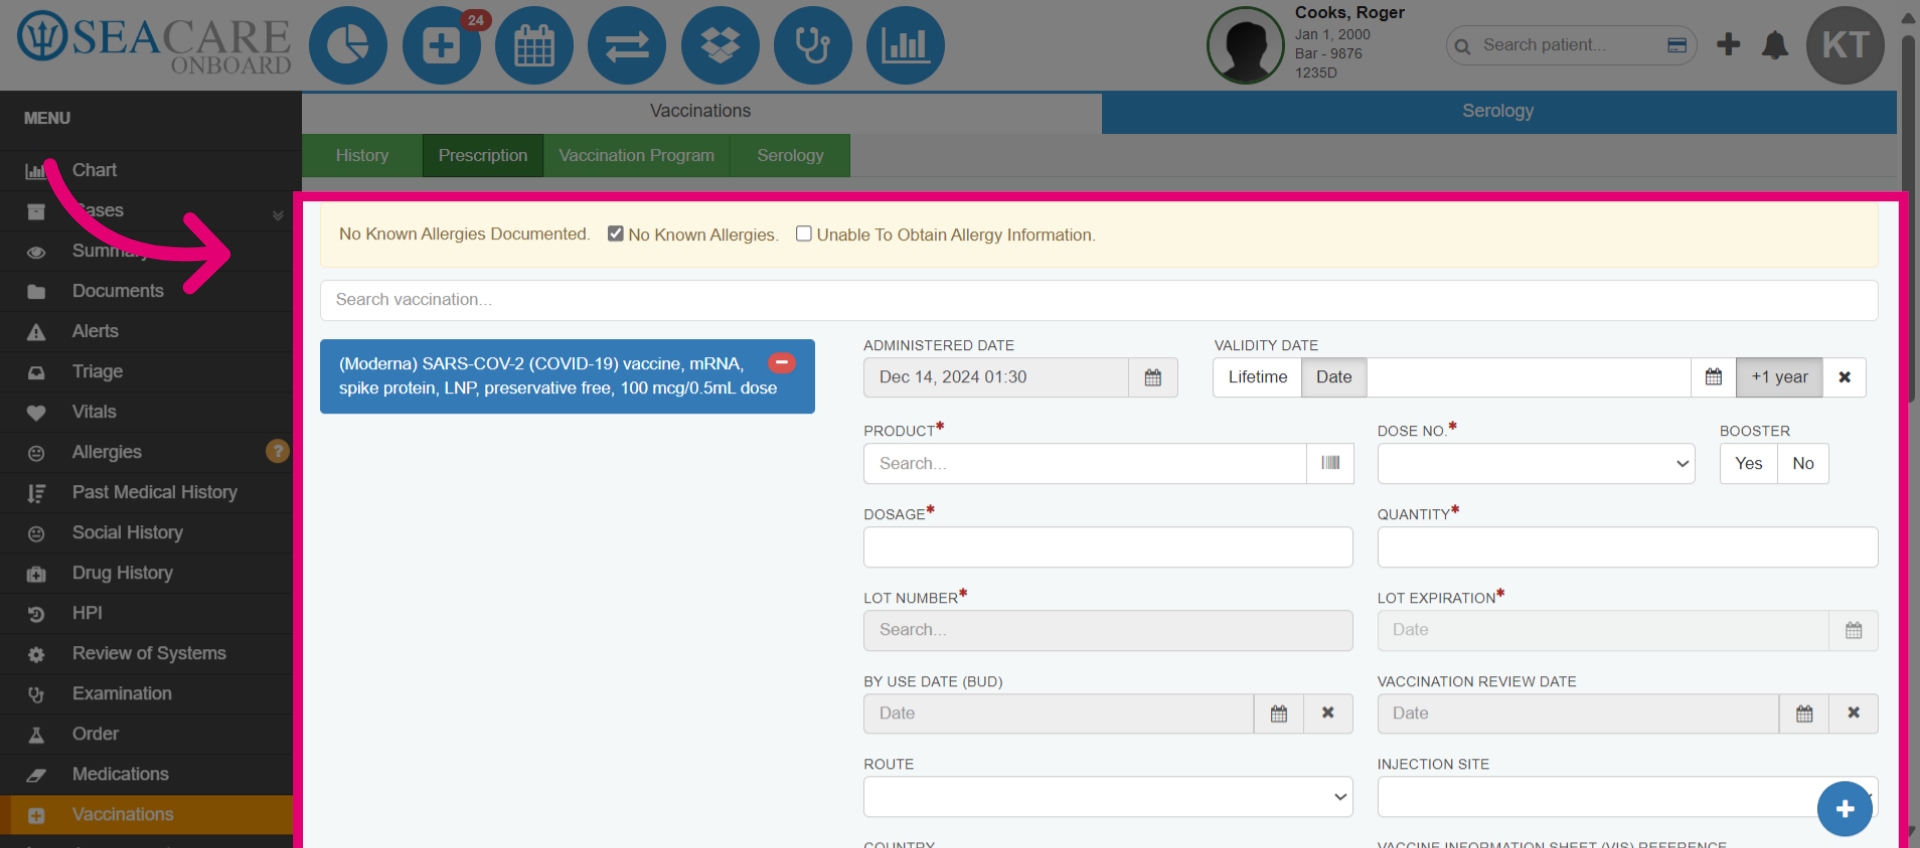1920x848 pixels.
Task: Click the Dosage input field
Action: click(x=1108, y=547)
